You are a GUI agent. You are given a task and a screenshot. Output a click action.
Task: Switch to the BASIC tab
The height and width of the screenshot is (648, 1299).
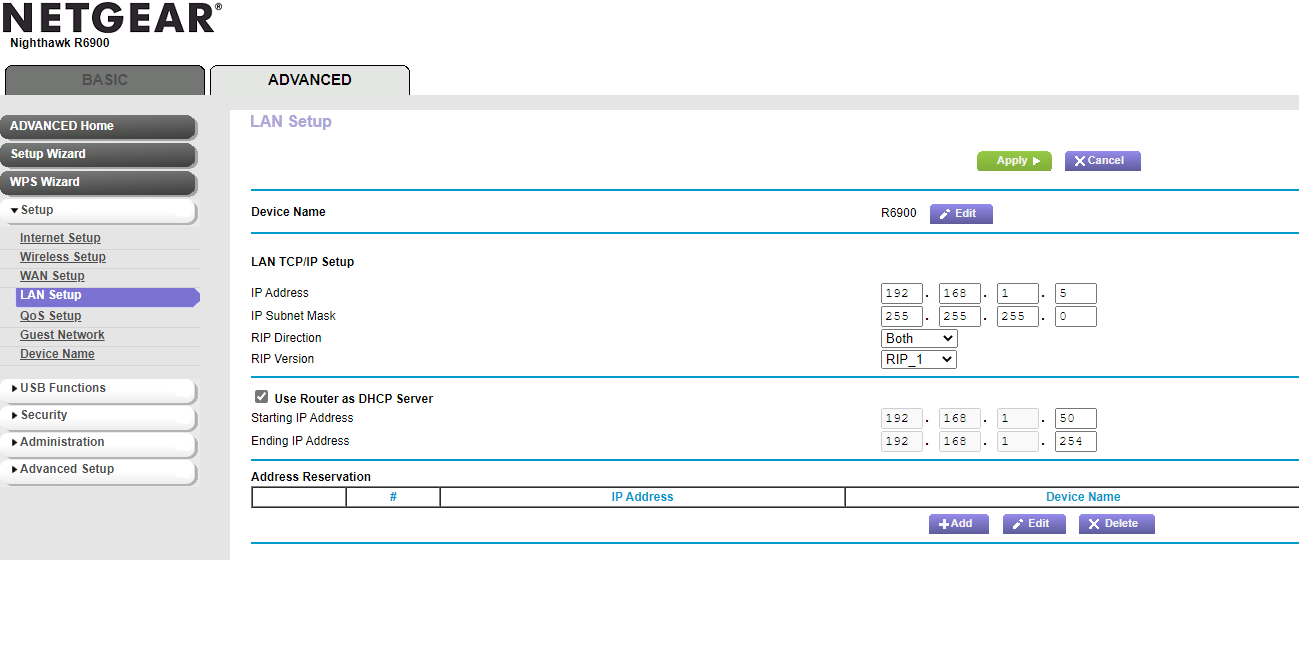tap(104, 80)
